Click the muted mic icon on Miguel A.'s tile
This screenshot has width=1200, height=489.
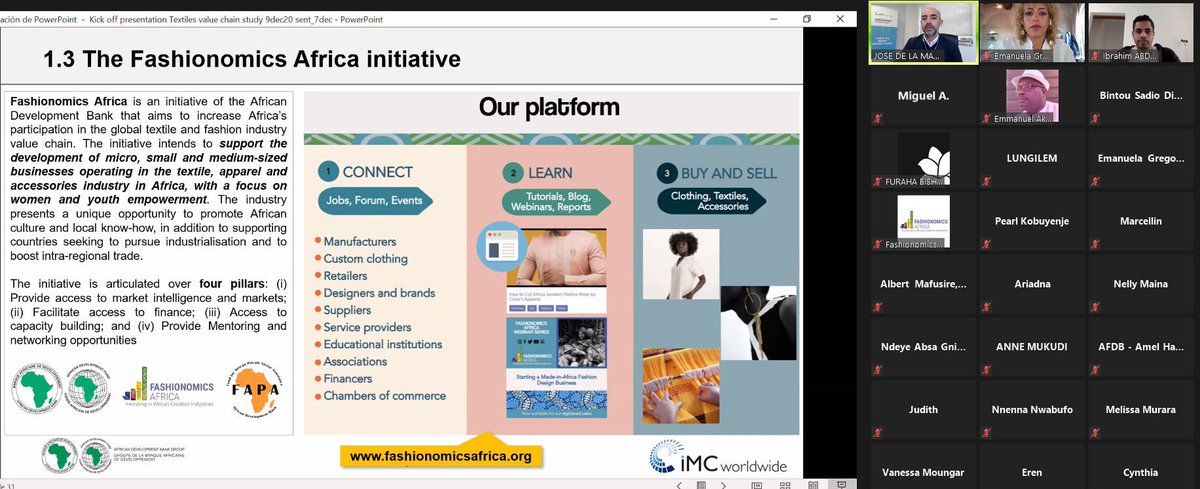pyautogui.click(x=876, y=120)
